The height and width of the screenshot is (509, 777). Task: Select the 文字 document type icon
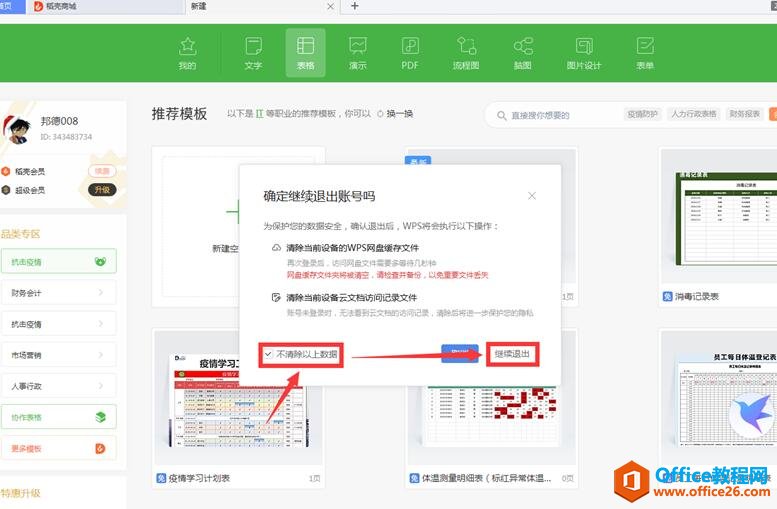pyautogui.click(x=253, y=47)
